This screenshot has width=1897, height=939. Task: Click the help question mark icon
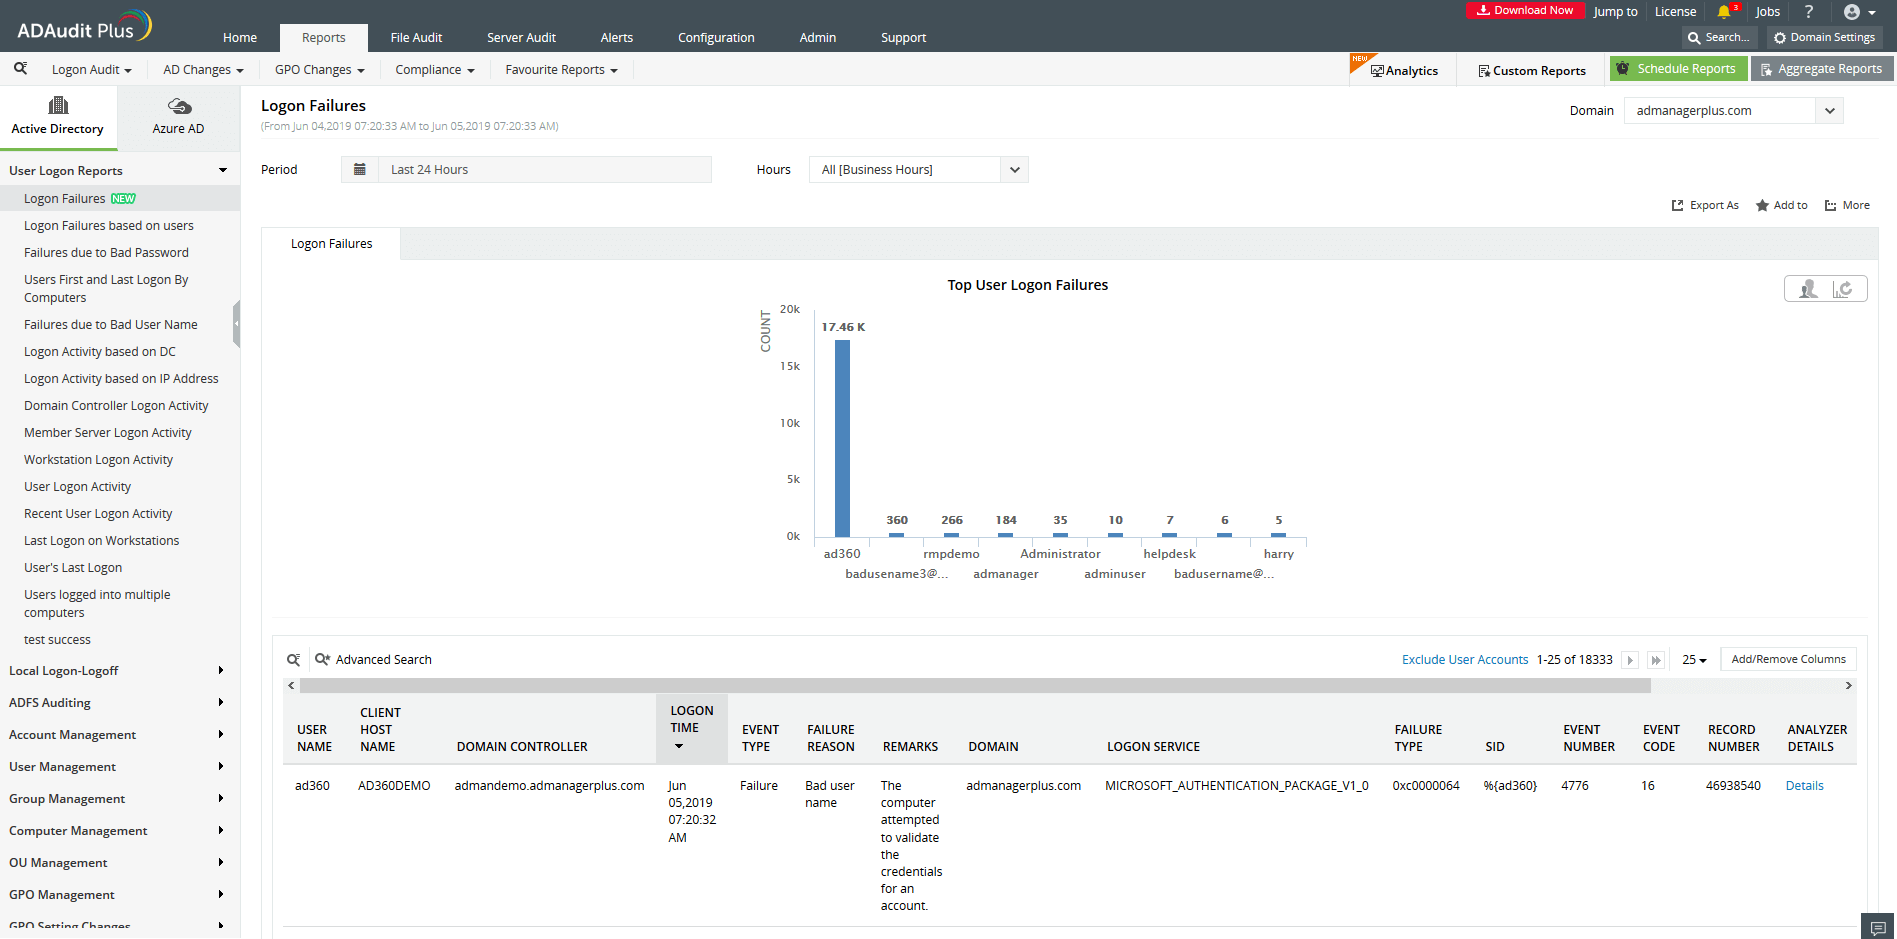click(x=1809, y=12)
